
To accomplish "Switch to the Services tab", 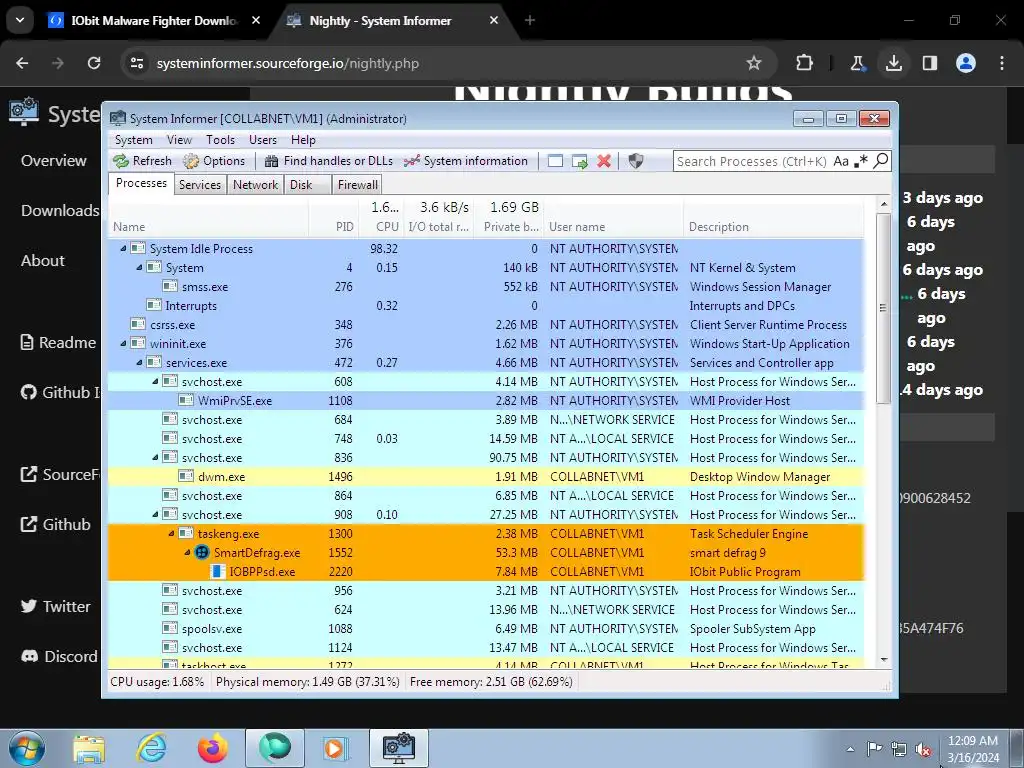I will [x=200, y=185].
